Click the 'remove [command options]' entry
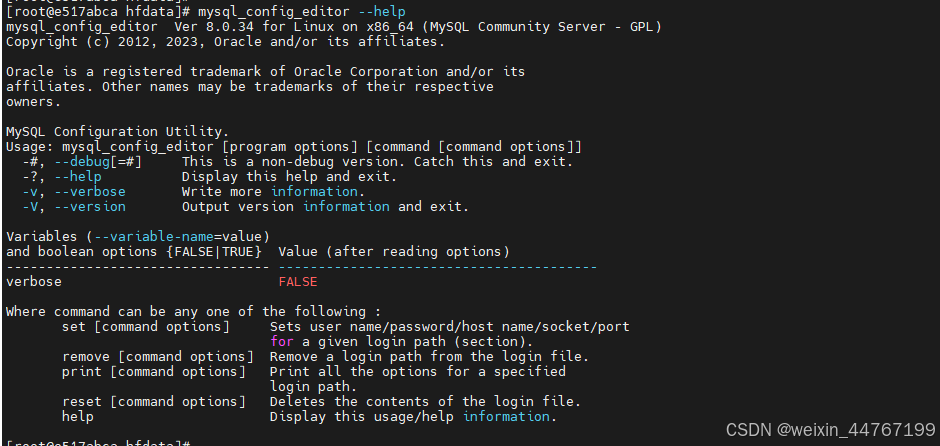Viewport: 940px width, 446px height. click(x=158, y=357)
